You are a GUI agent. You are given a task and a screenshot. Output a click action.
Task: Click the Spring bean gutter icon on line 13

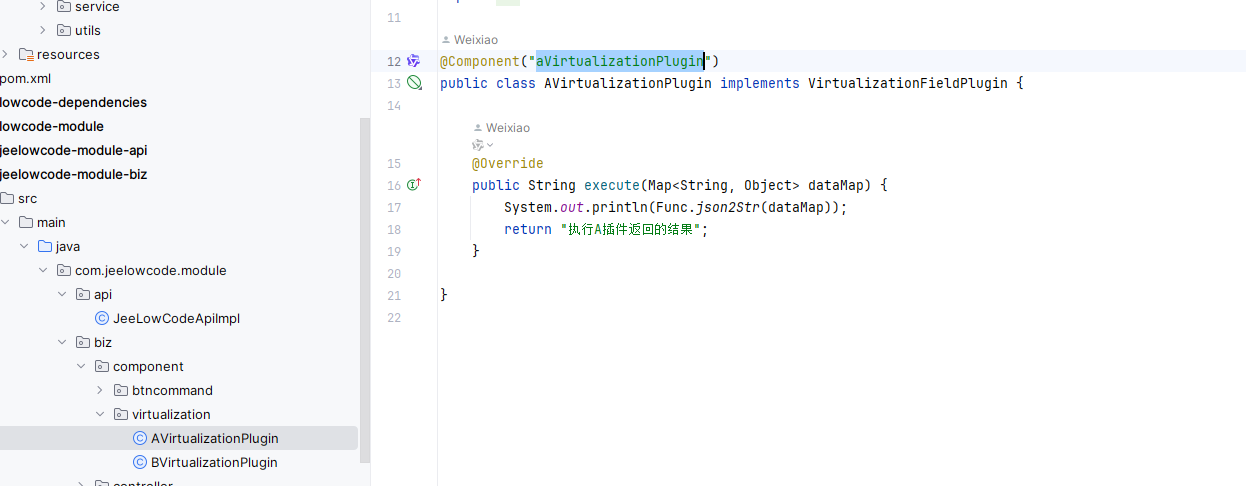tap(414, 83)
